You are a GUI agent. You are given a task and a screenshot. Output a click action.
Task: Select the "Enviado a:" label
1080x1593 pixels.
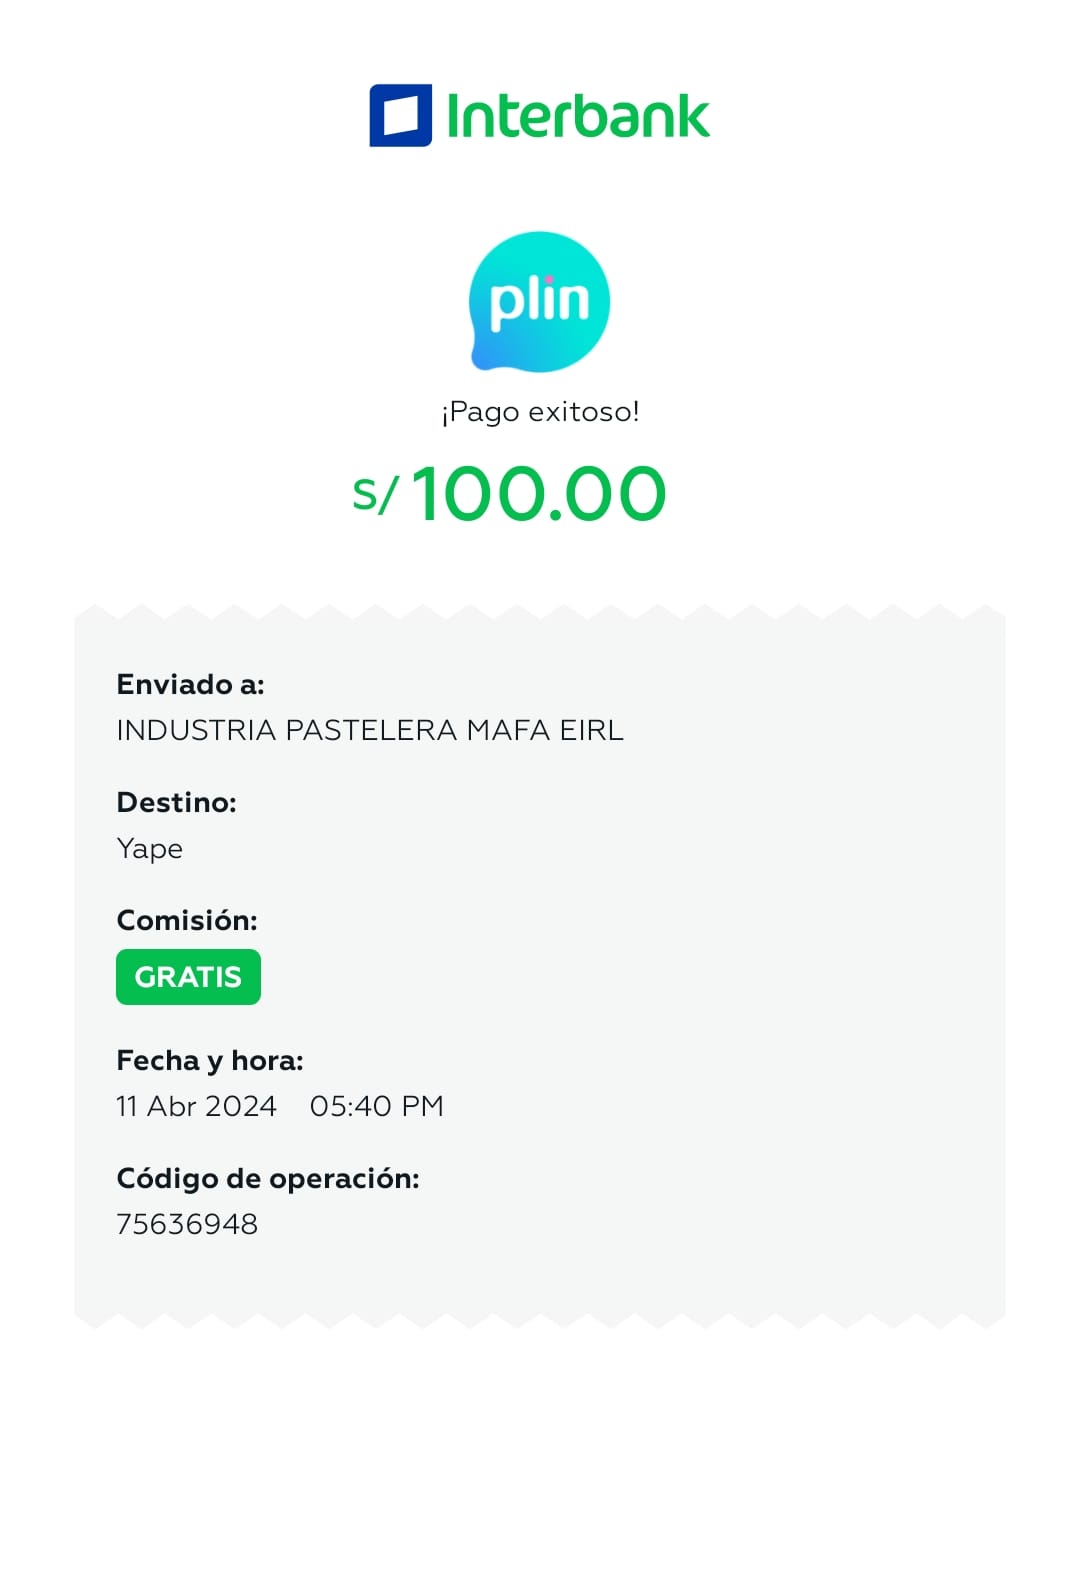[190, 685]
